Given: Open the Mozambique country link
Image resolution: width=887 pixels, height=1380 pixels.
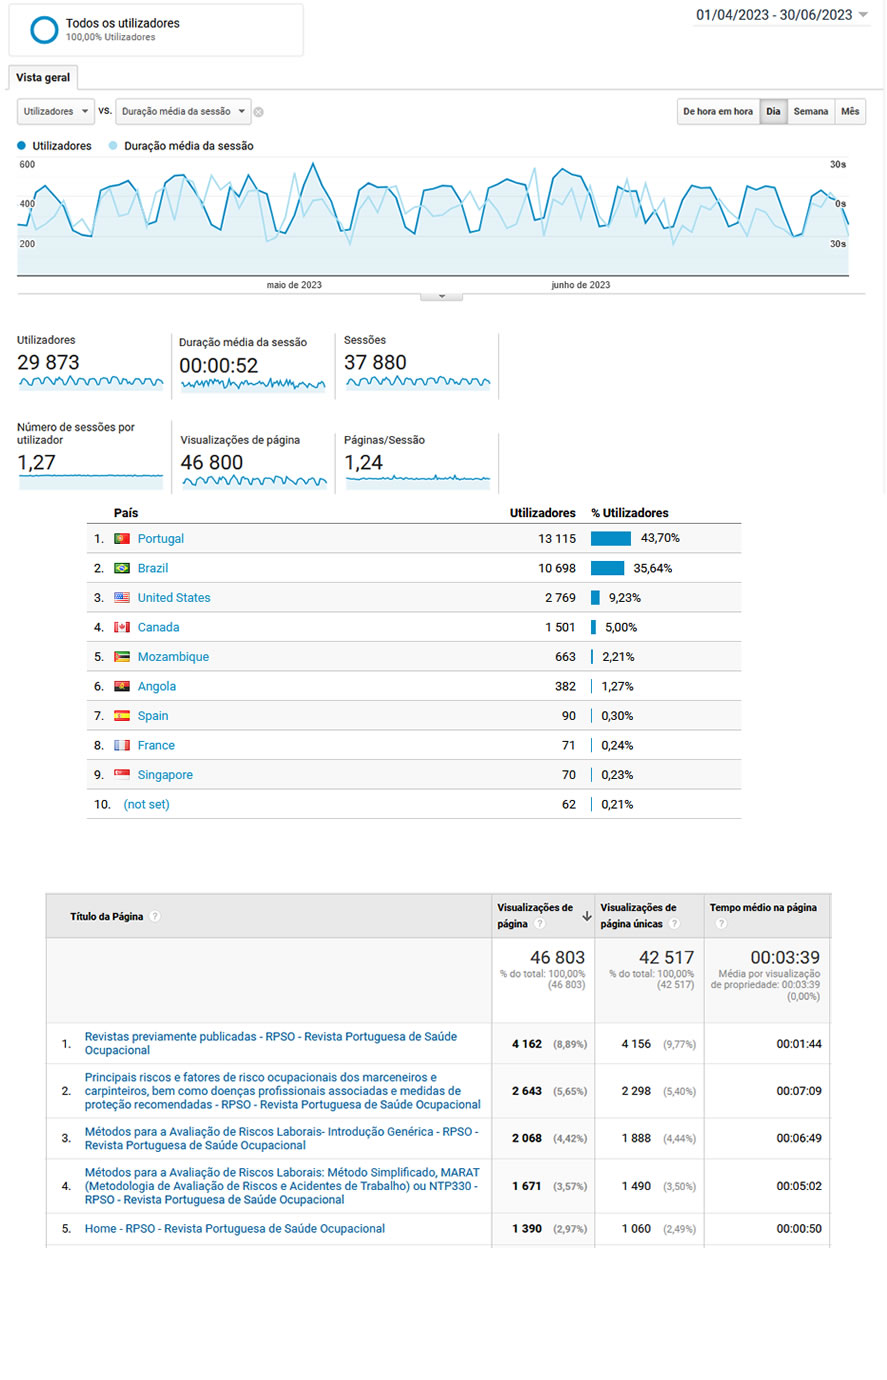Looking at the screenshot, I should [x=173, y=657].
